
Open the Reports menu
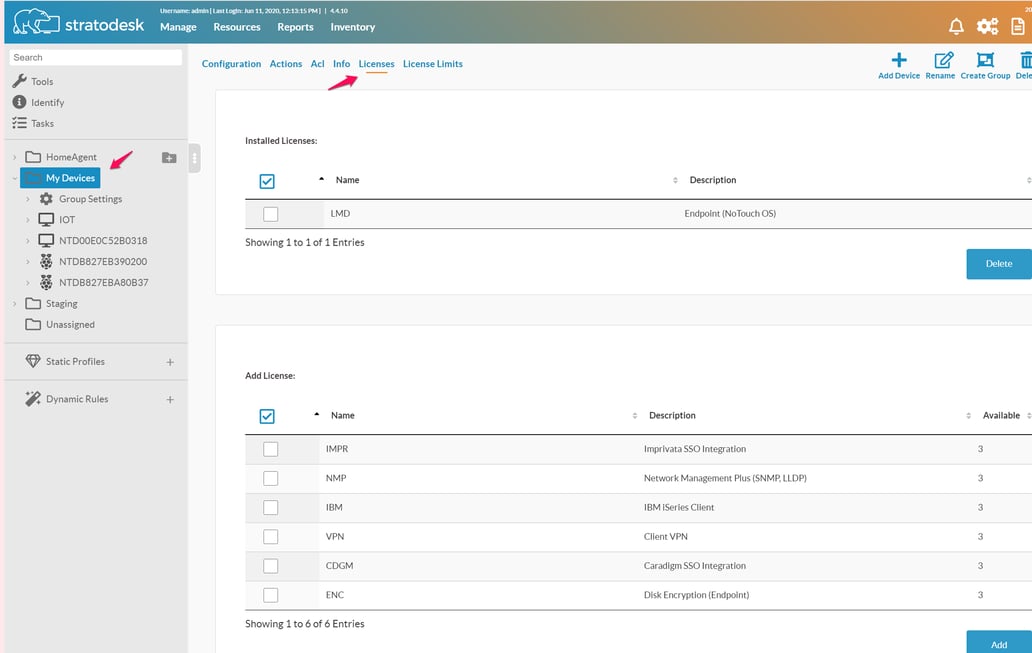point(295,27)
